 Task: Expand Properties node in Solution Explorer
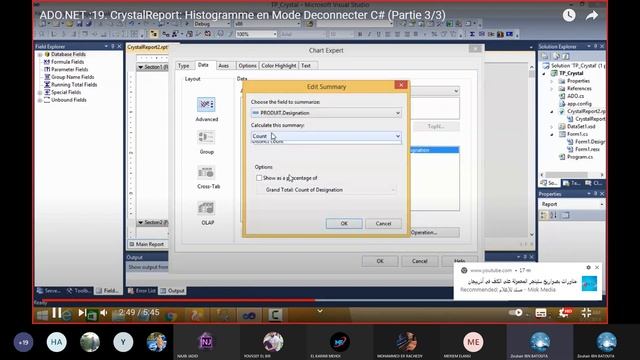[552, 81]
